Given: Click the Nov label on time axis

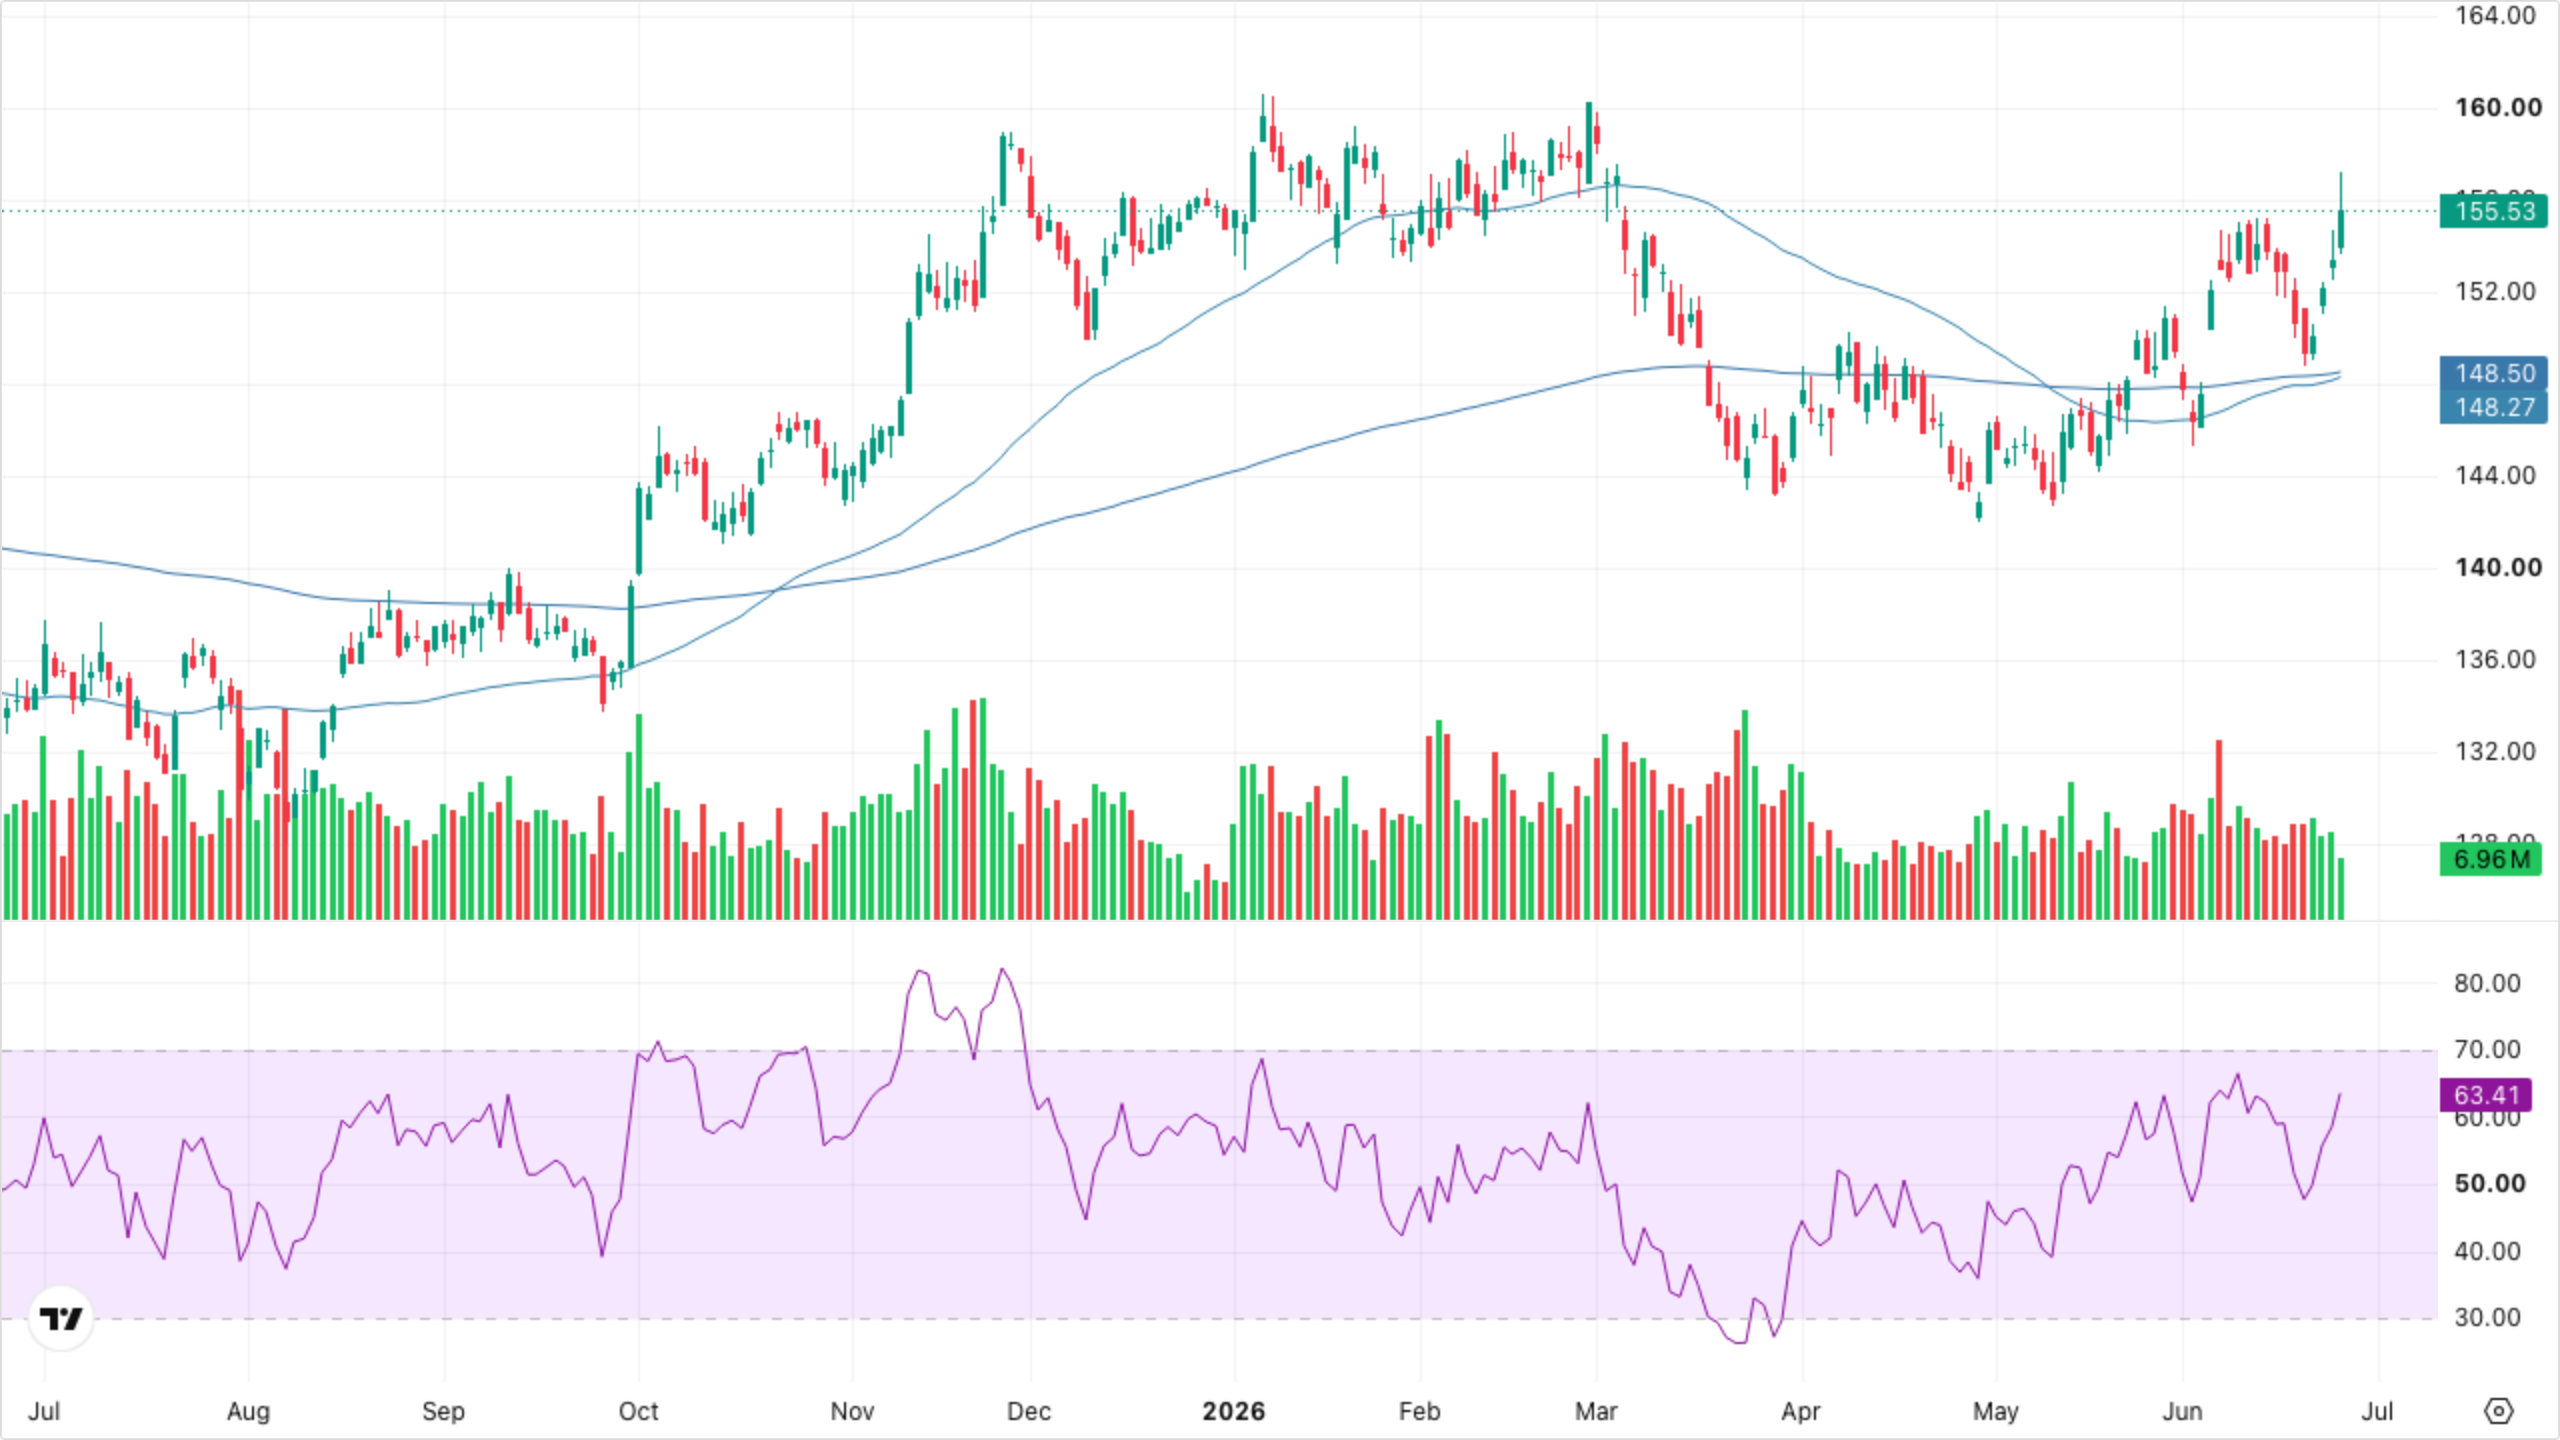Looking at the screenshot, I should coord(852,1411).
